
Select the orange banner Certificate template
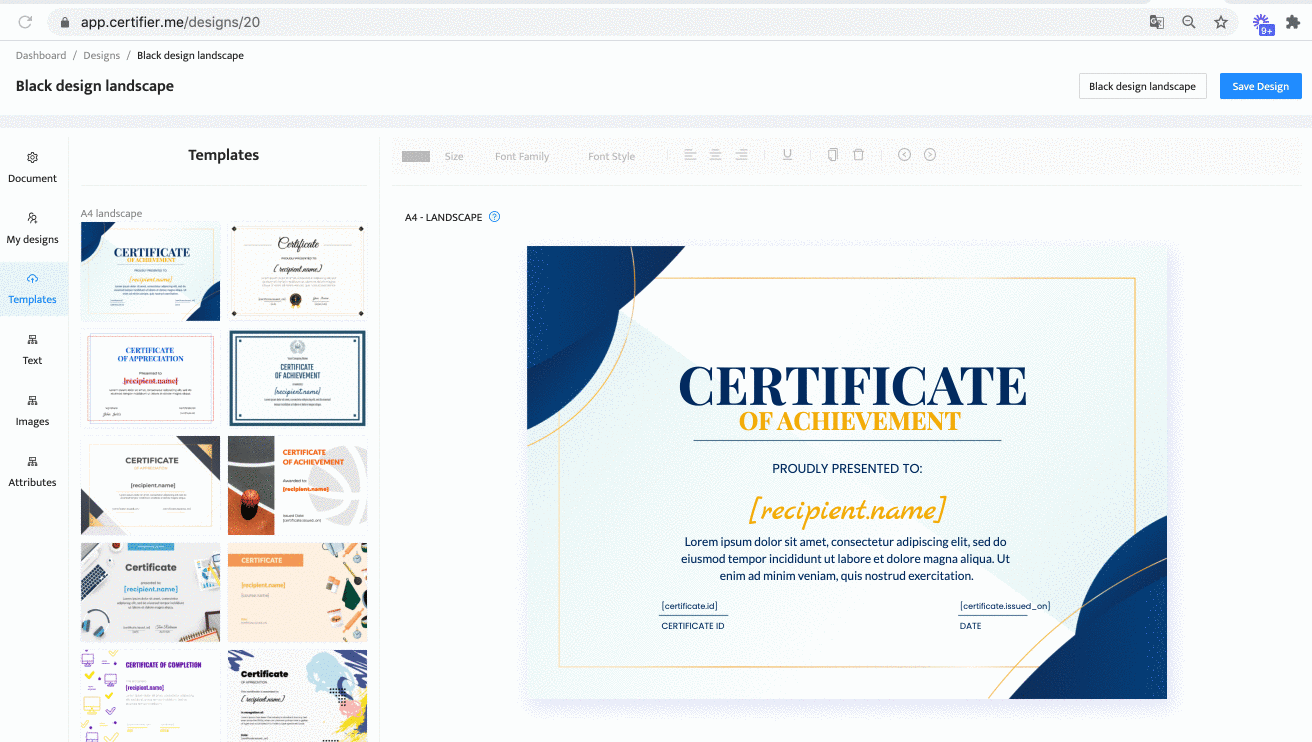298,592
